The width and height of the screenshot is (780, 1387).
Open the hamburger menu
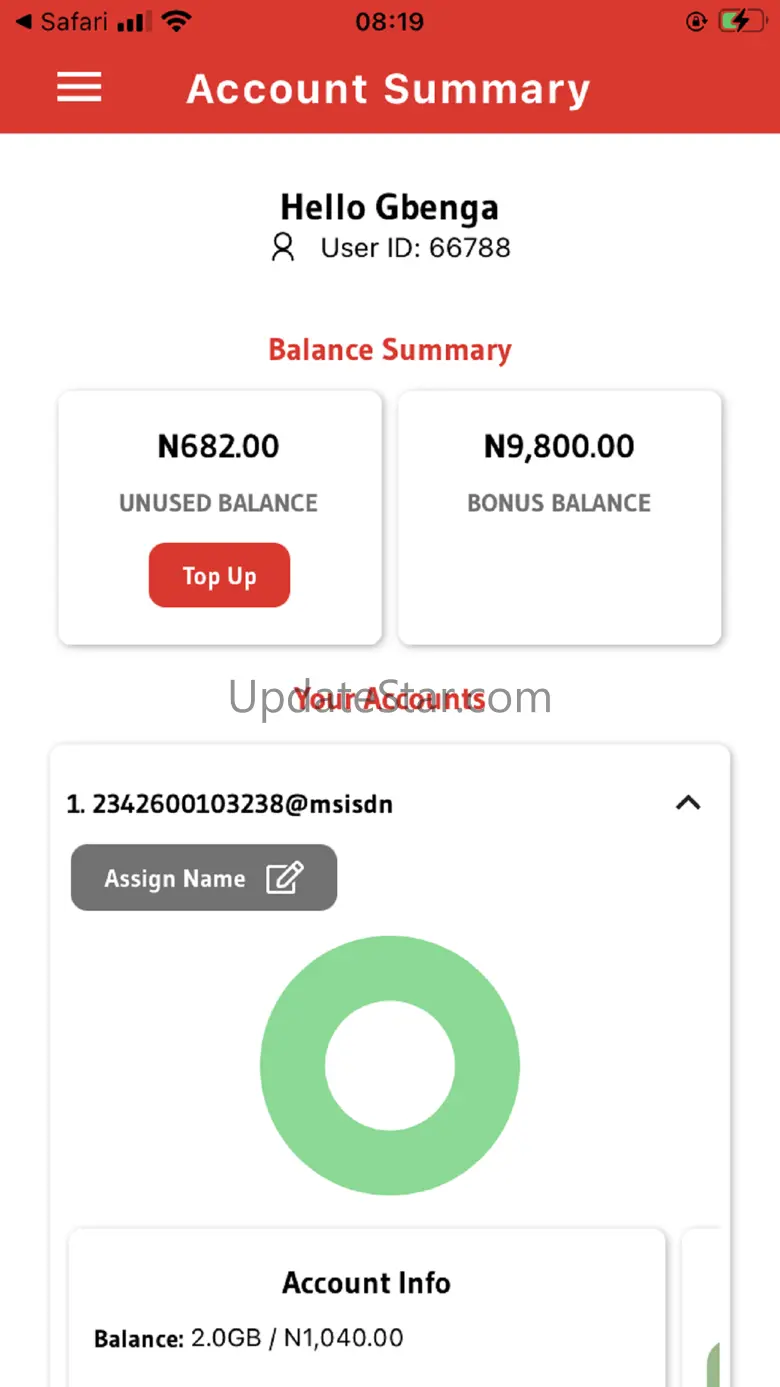(79, 88)
